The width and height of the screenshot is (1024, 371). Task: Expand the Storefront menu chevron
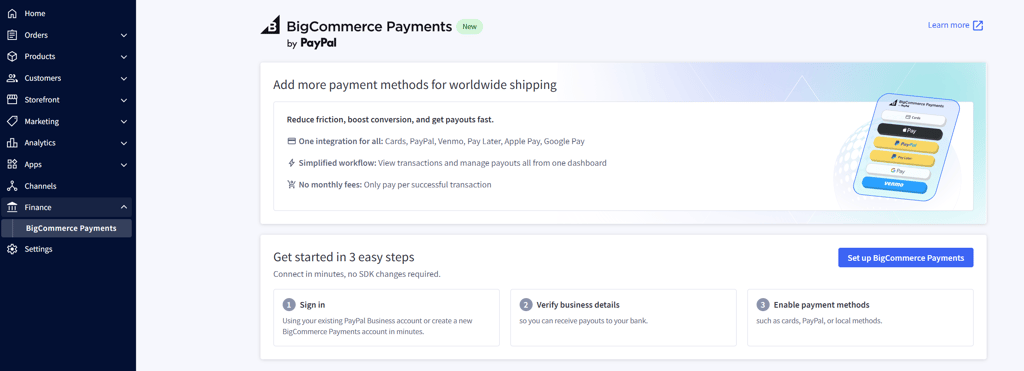click(124, 100)
